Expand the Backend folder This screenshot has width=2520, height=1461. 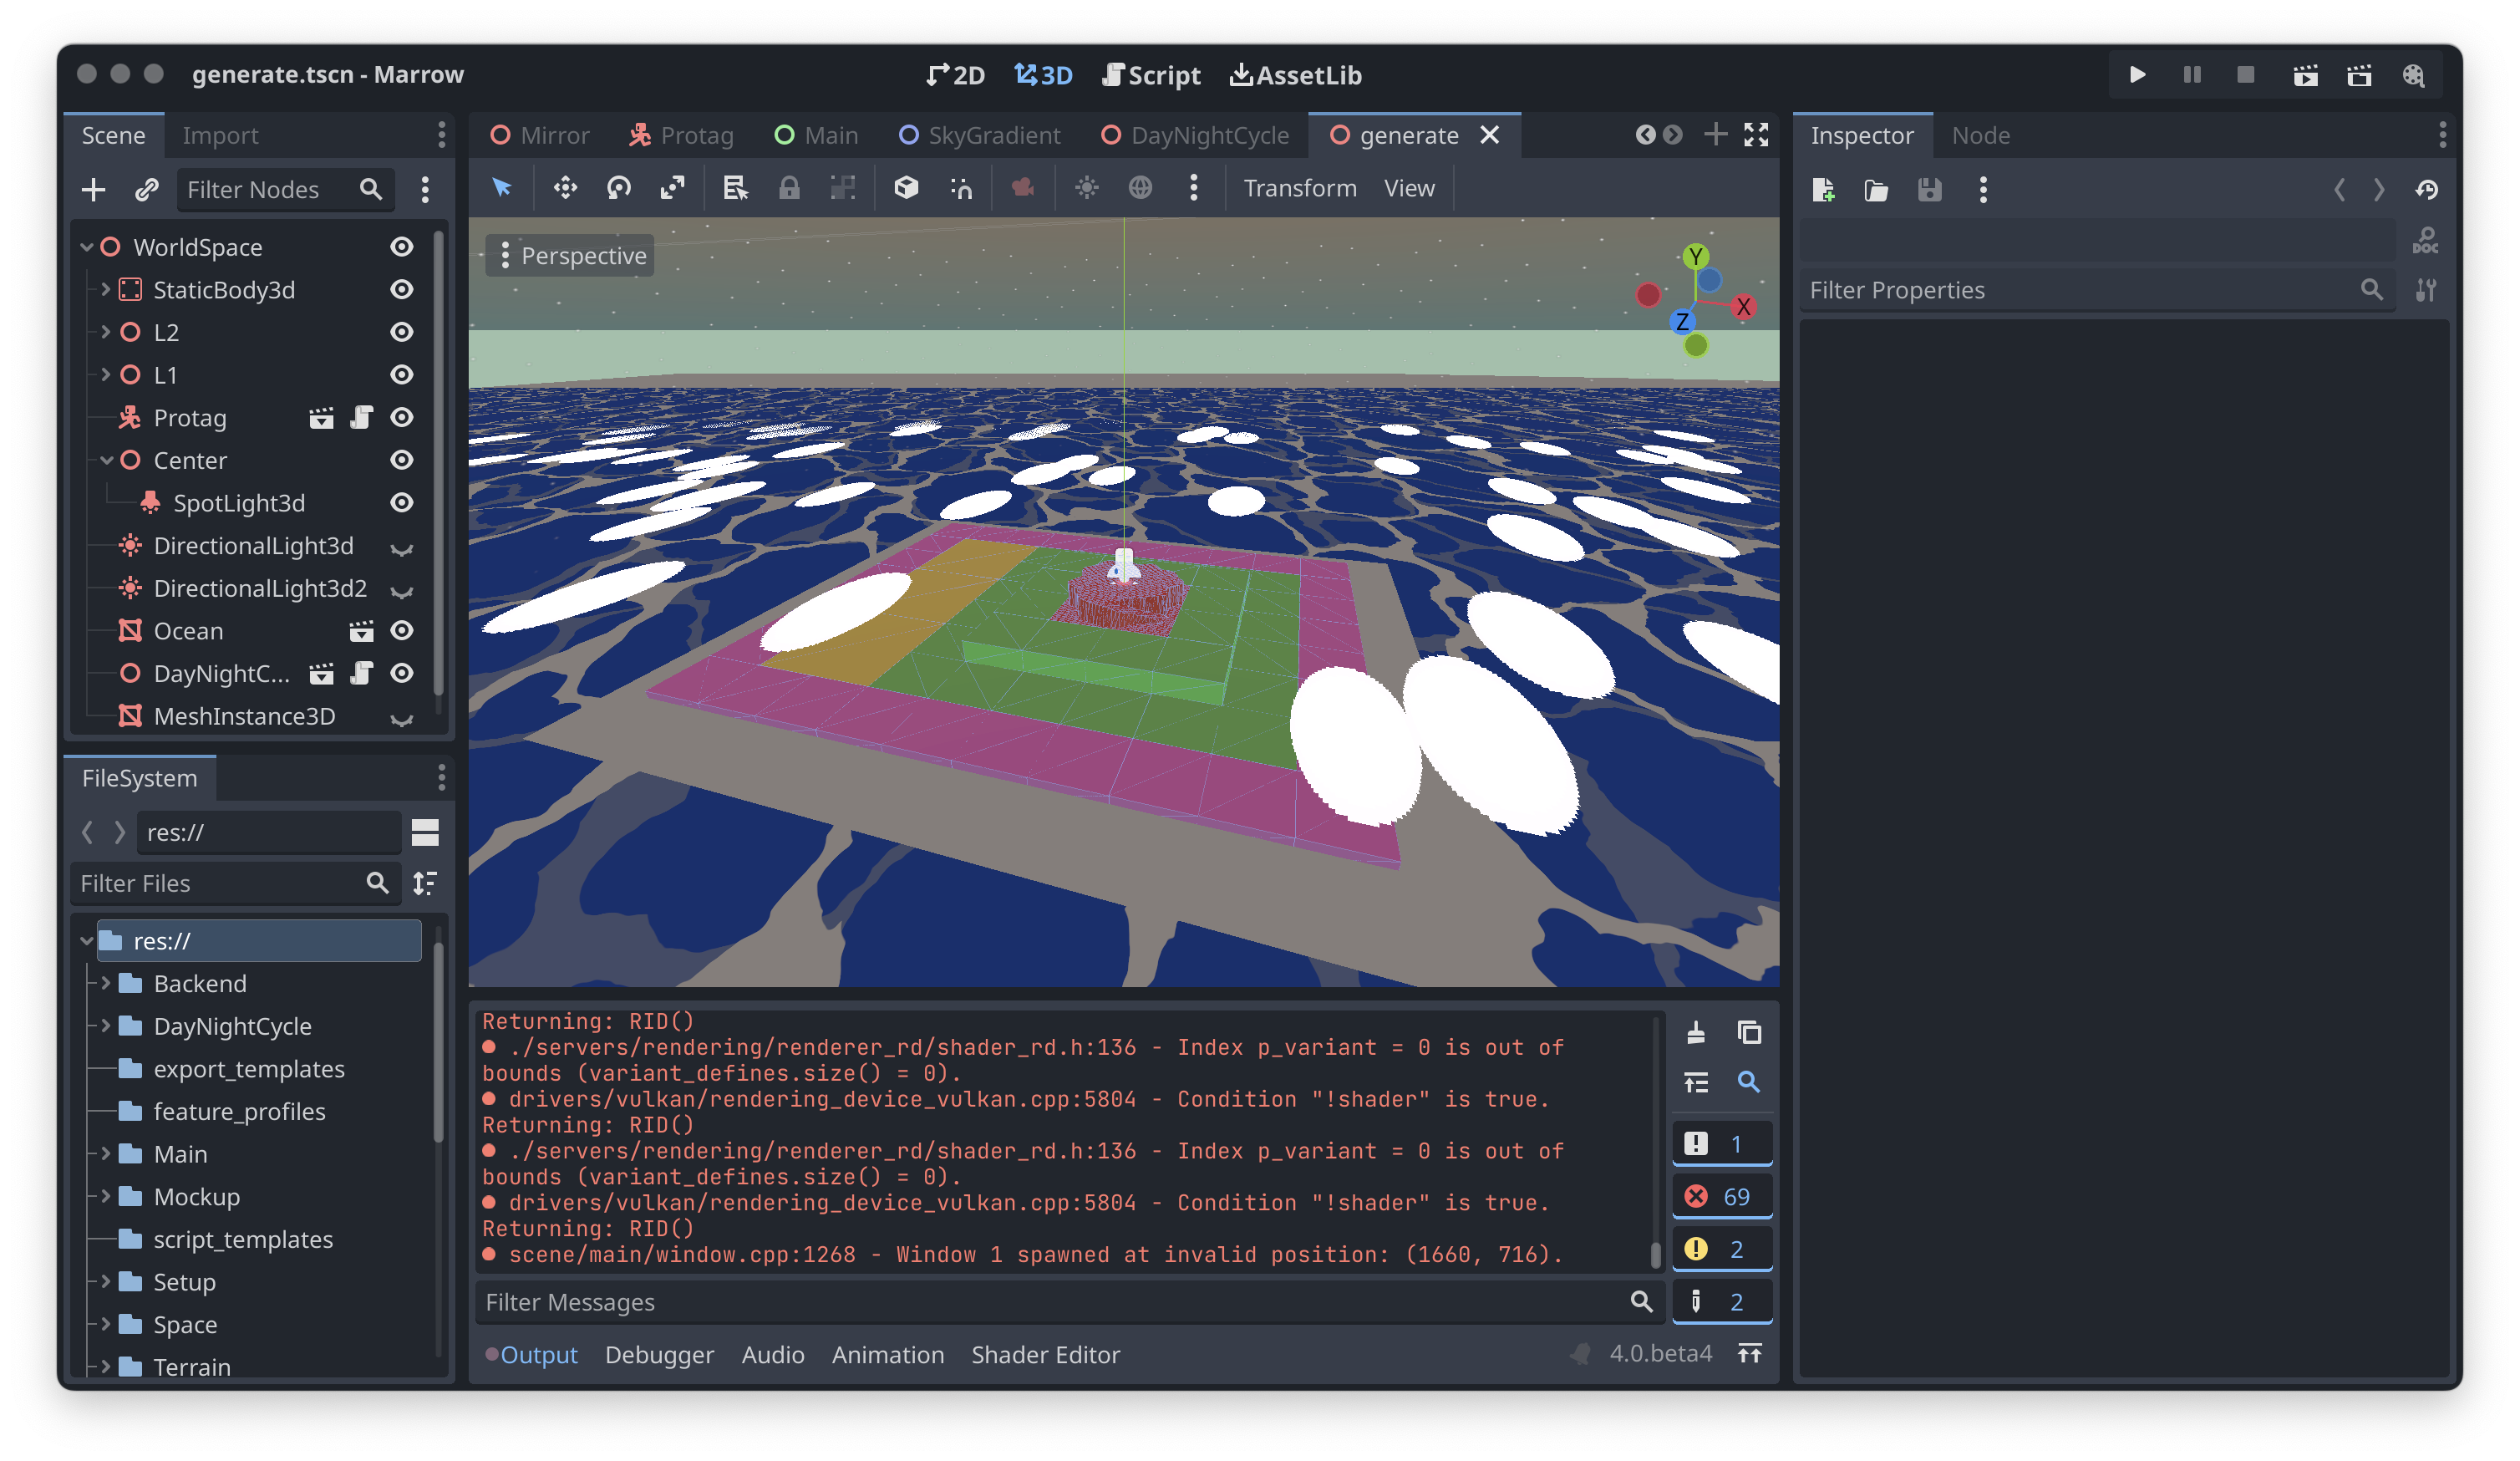click(x=106, y=983)
